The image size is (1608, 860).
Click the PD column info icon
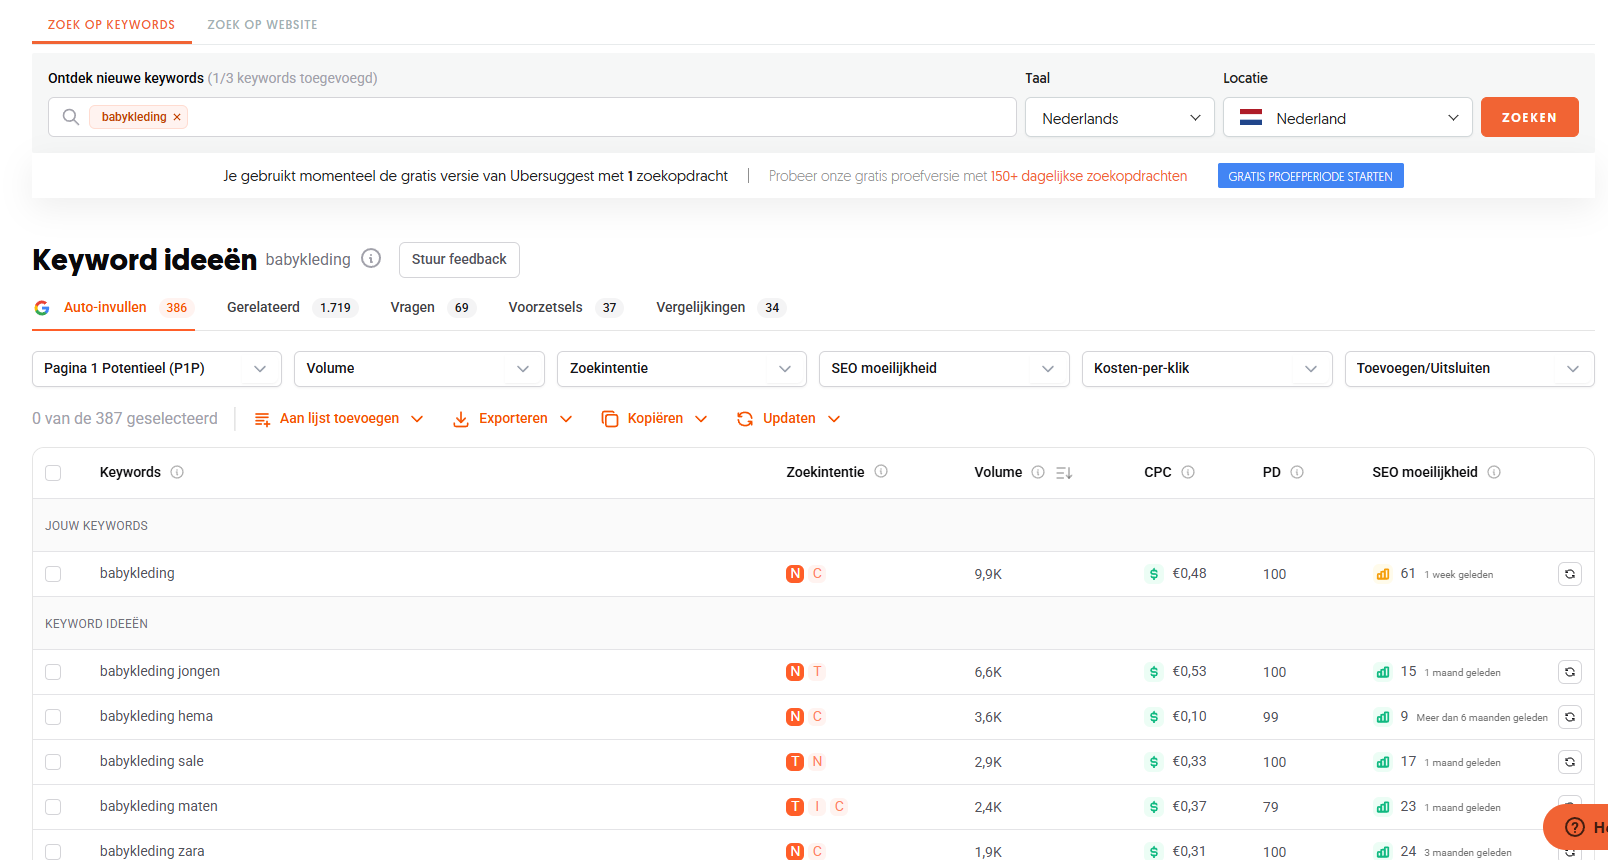tap(1297, 472)
